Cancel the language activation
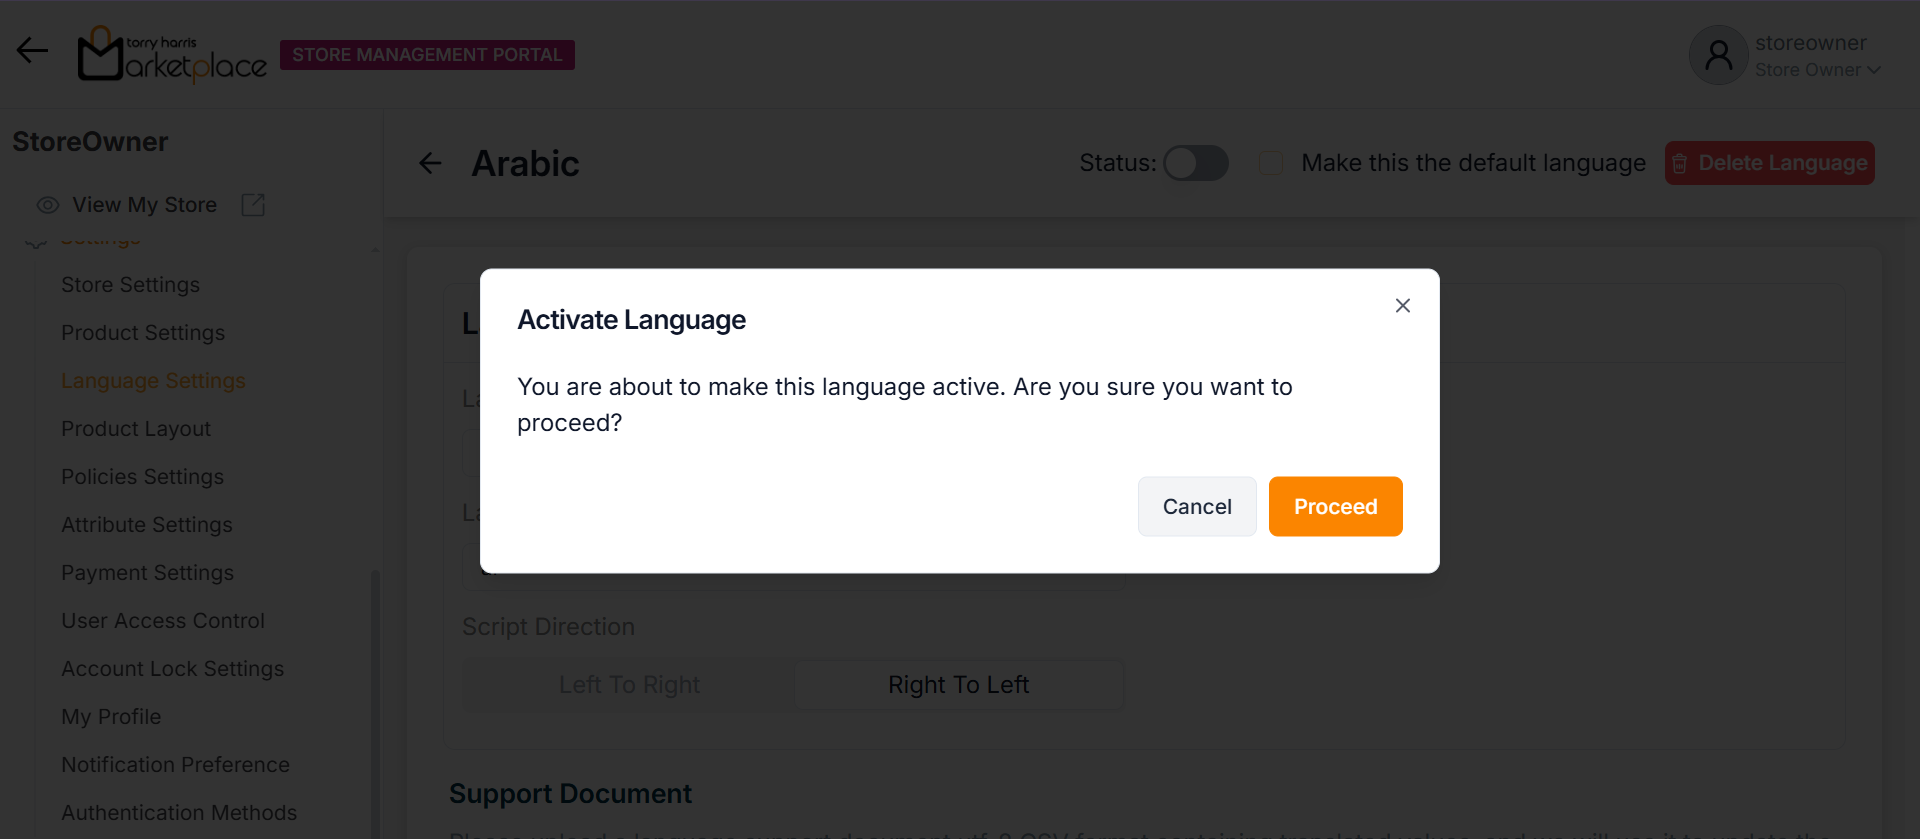The width and height of the screenshot is (1920, 839). [x=1196, y=507]
